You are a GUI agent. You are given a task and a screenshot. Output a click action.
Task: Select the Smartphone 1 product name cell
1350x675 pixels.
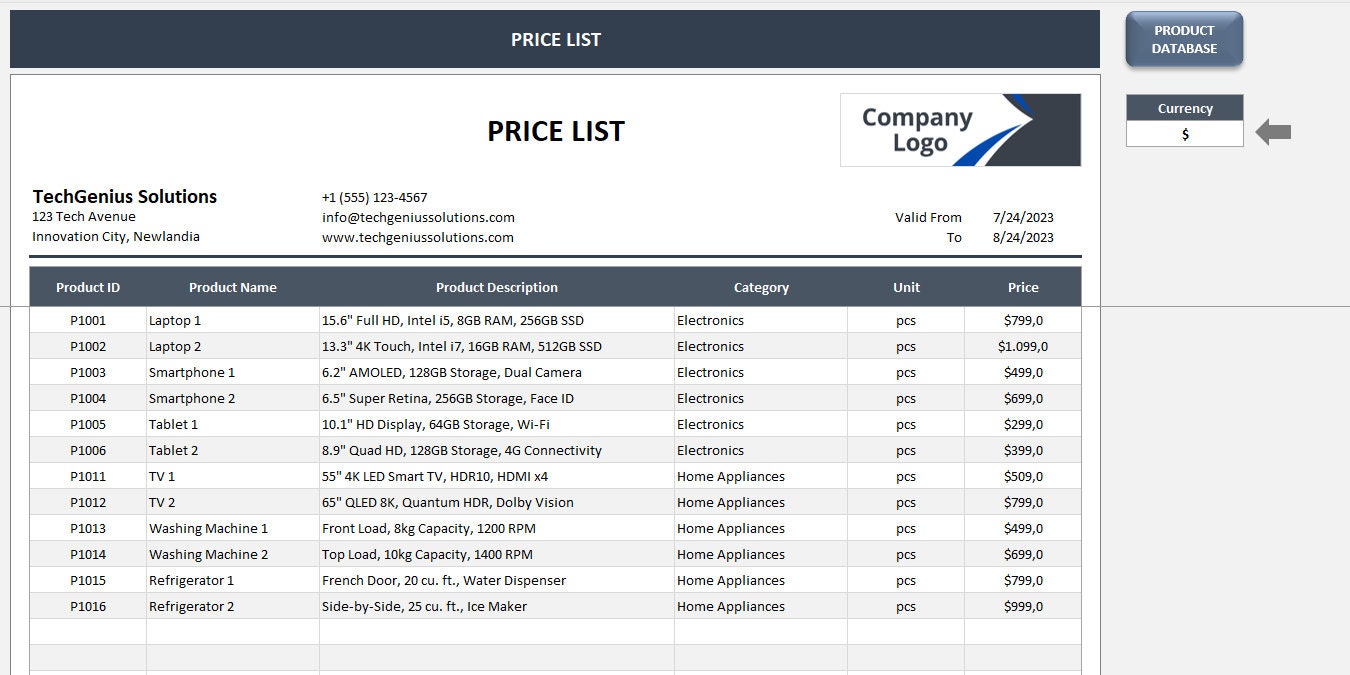(233, 372)
